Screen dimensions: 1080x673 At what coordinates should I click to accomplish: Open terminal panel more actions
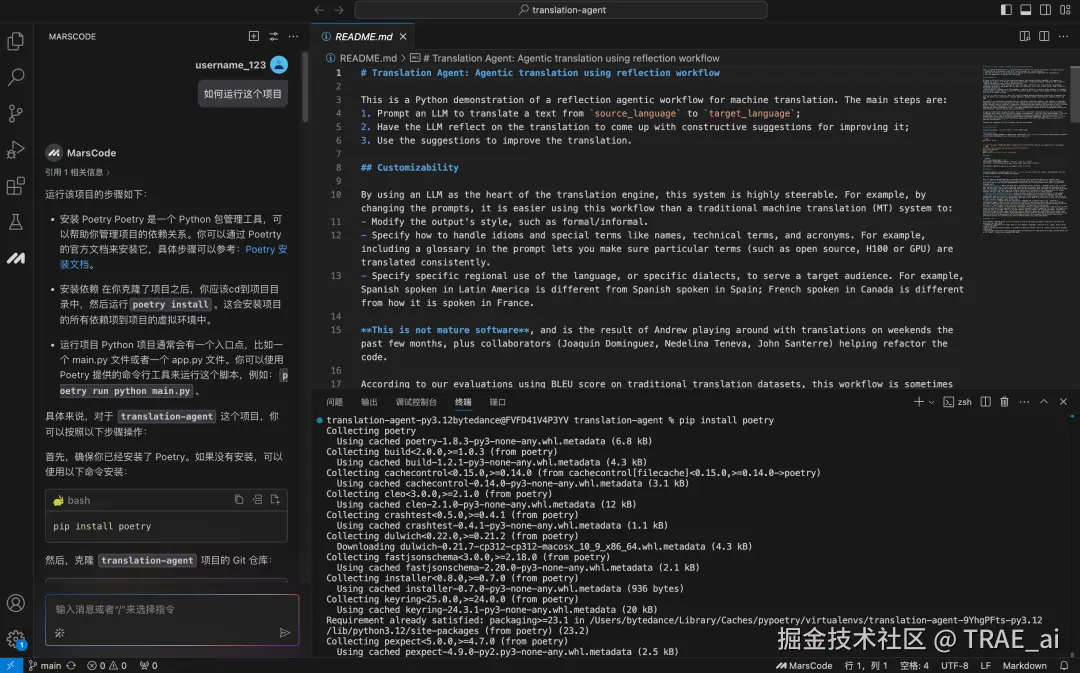click(x=1024, y=402)
